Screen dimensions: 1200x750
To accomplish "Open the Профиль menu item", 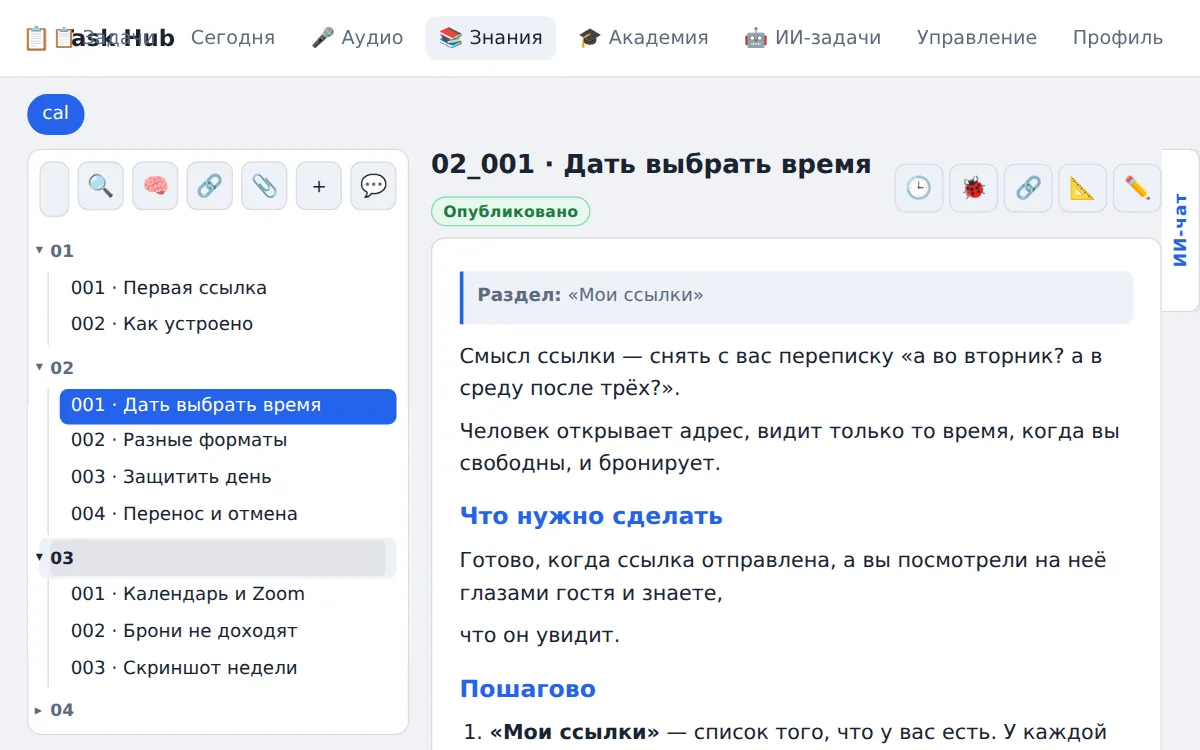I will tap(1118, 38).
